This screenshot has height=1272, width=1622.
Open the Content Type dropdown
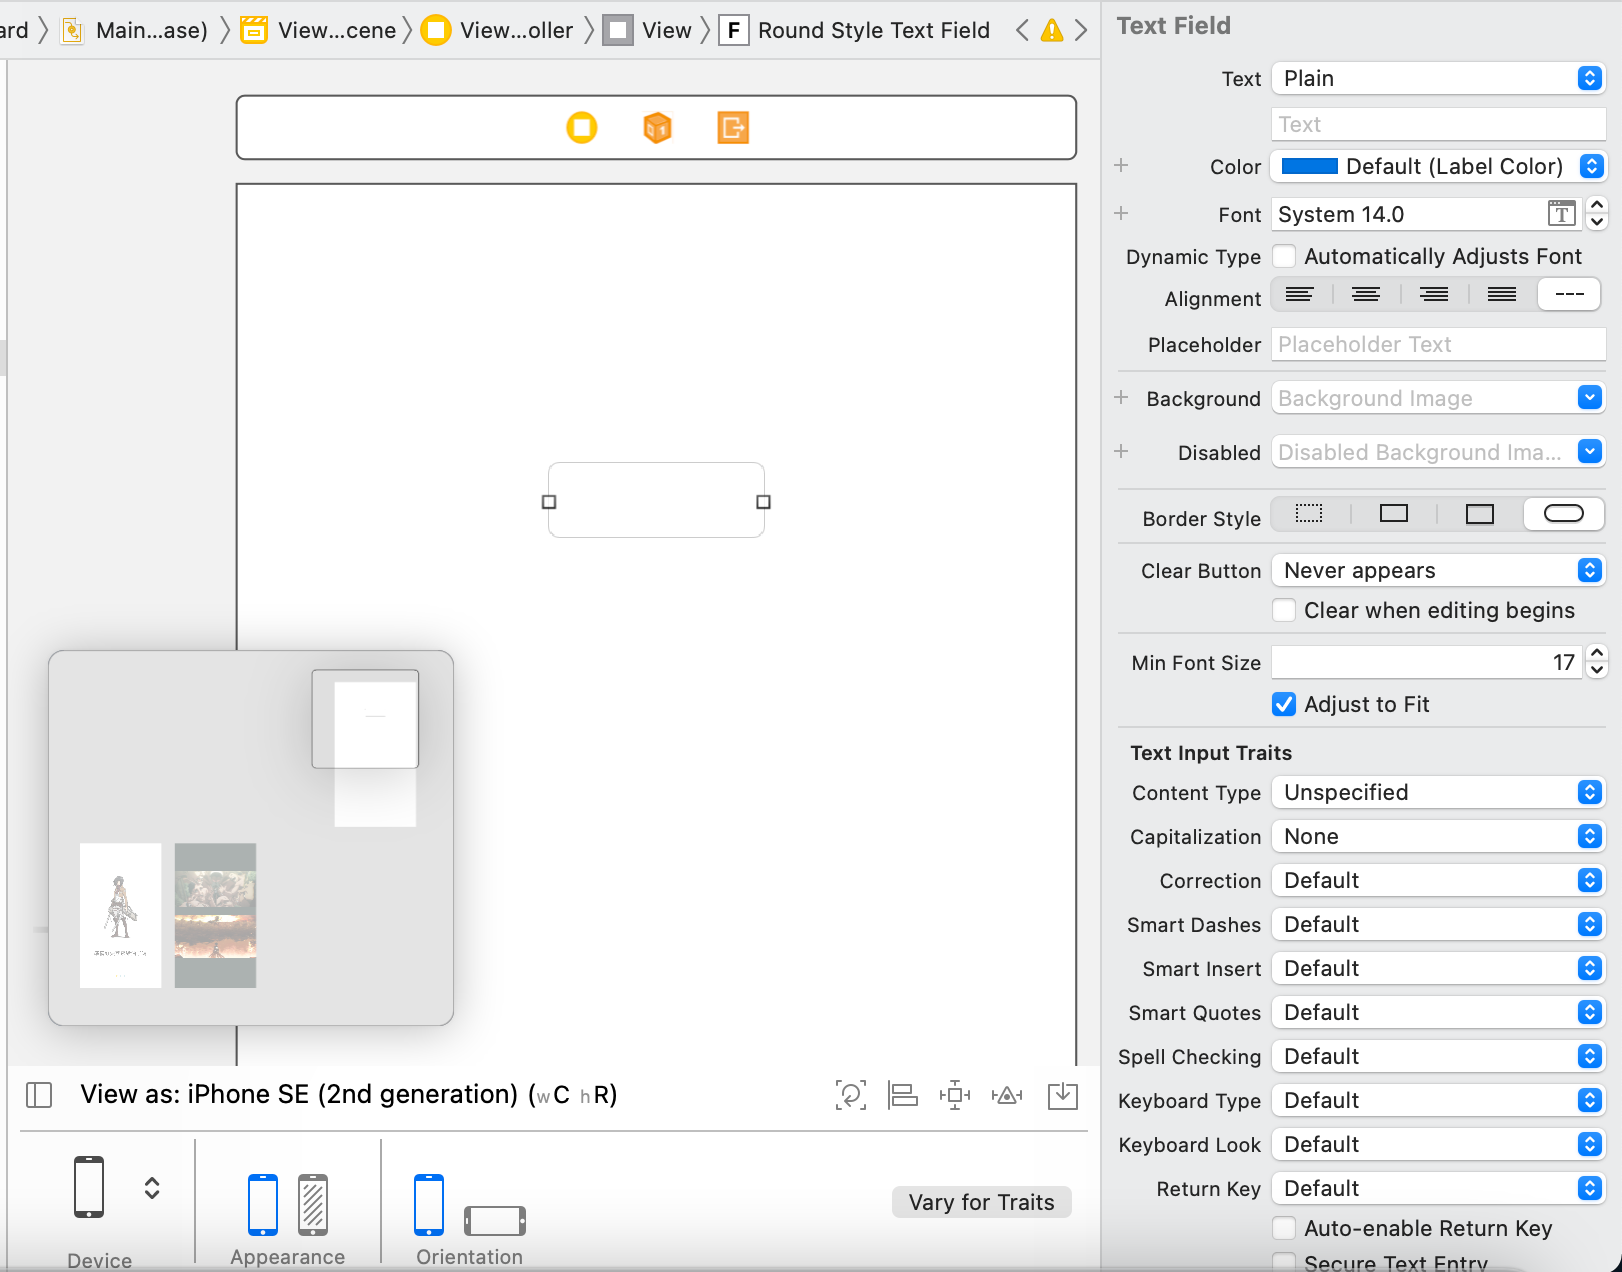point(1438,792)
